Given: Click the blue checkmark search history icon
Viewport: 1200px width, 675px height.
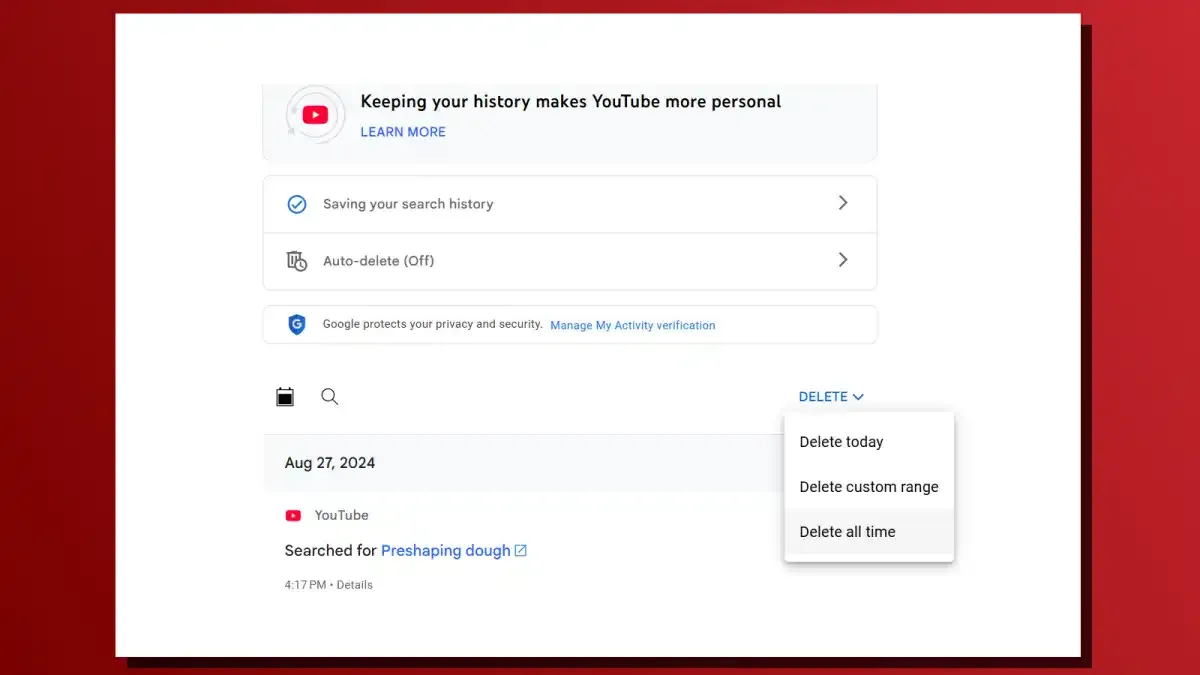Looking at the screenshot, I should [297, 204].
